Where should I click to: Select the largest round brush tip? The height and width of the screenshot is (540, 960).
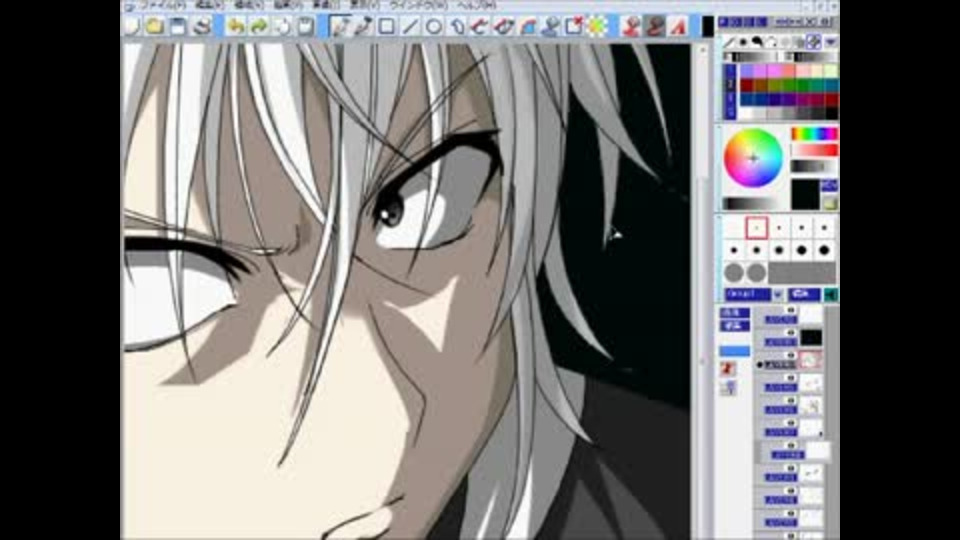pos(824,250)
